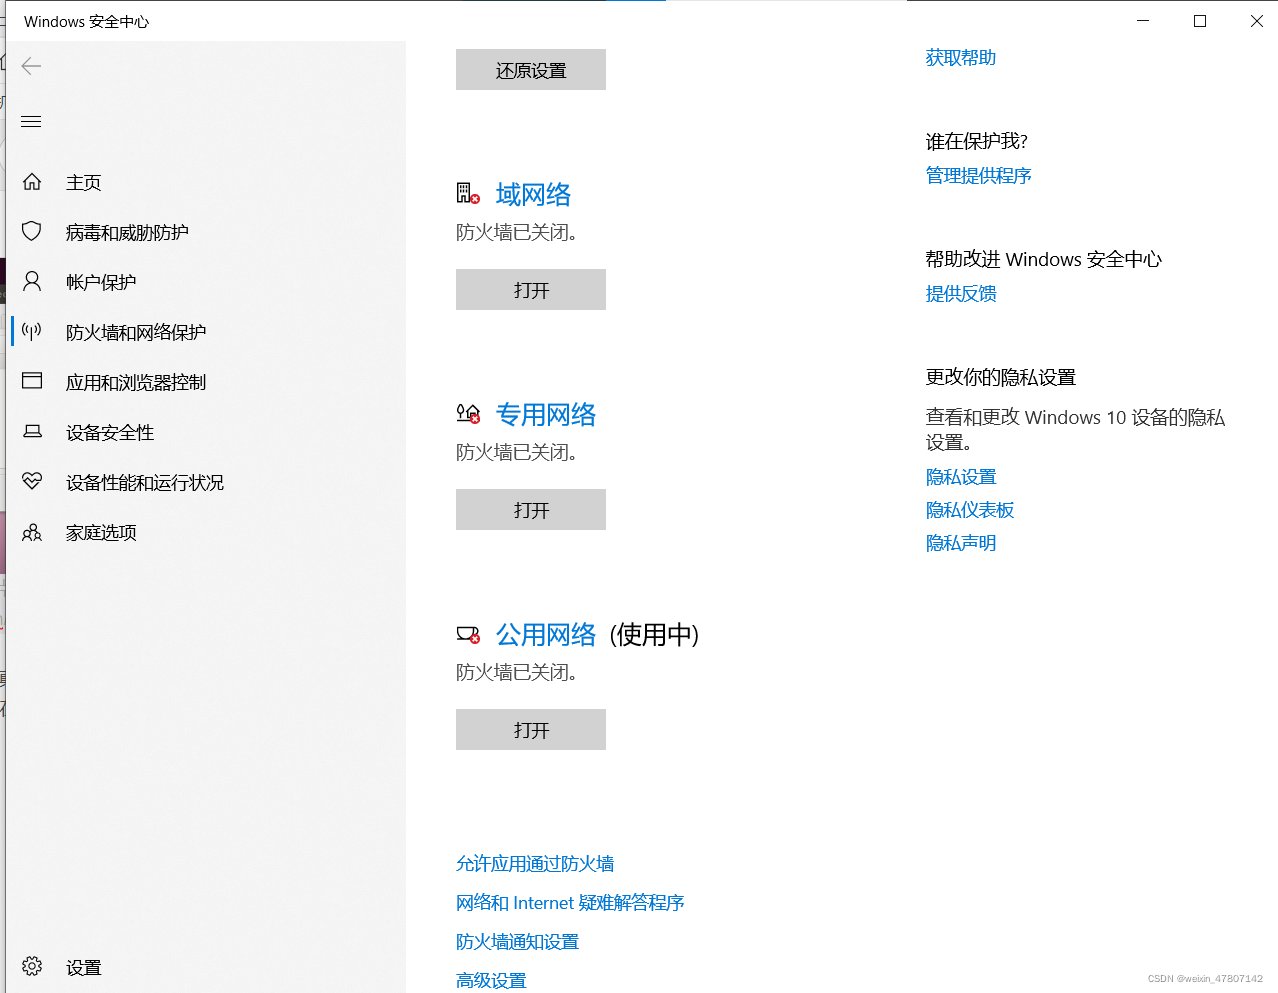This screenshot has width=1278, height=993.
Task: Click 帮助改进 Windows 安全中心 heading text
Action: (1044, 259)
